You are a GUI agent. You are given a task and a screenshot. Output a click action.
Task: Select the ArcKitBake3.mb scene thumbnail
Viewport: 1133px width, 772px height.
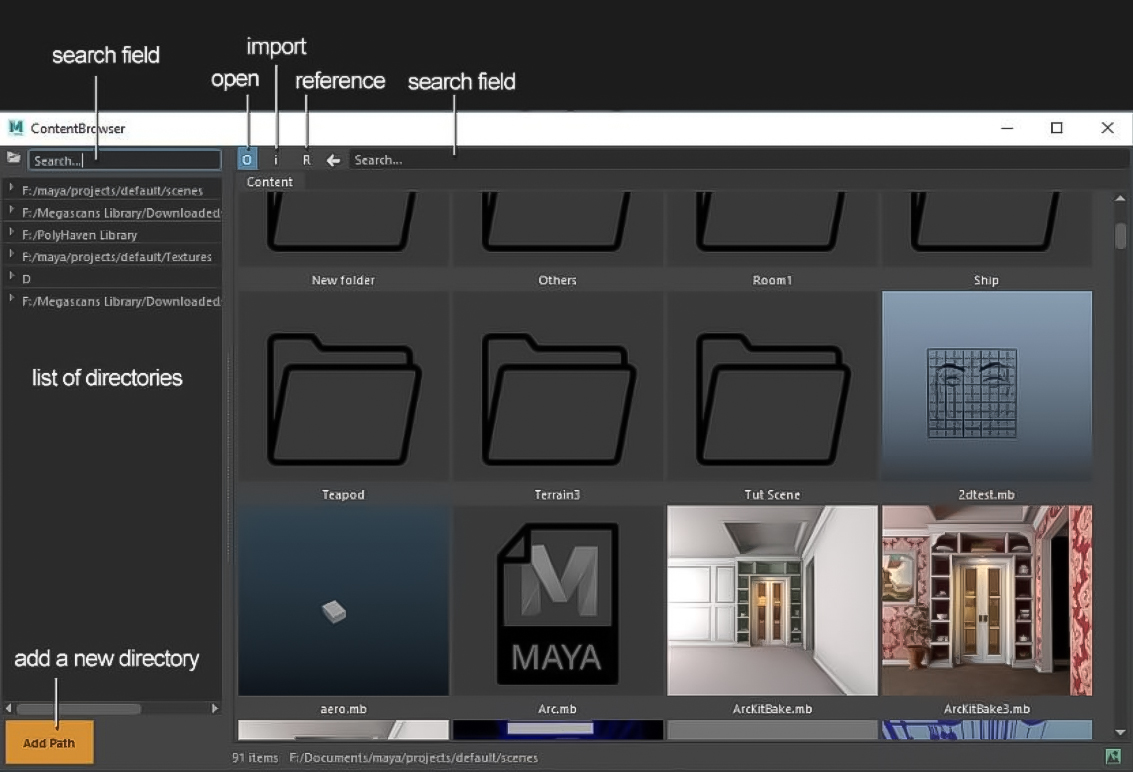(986, 600)
